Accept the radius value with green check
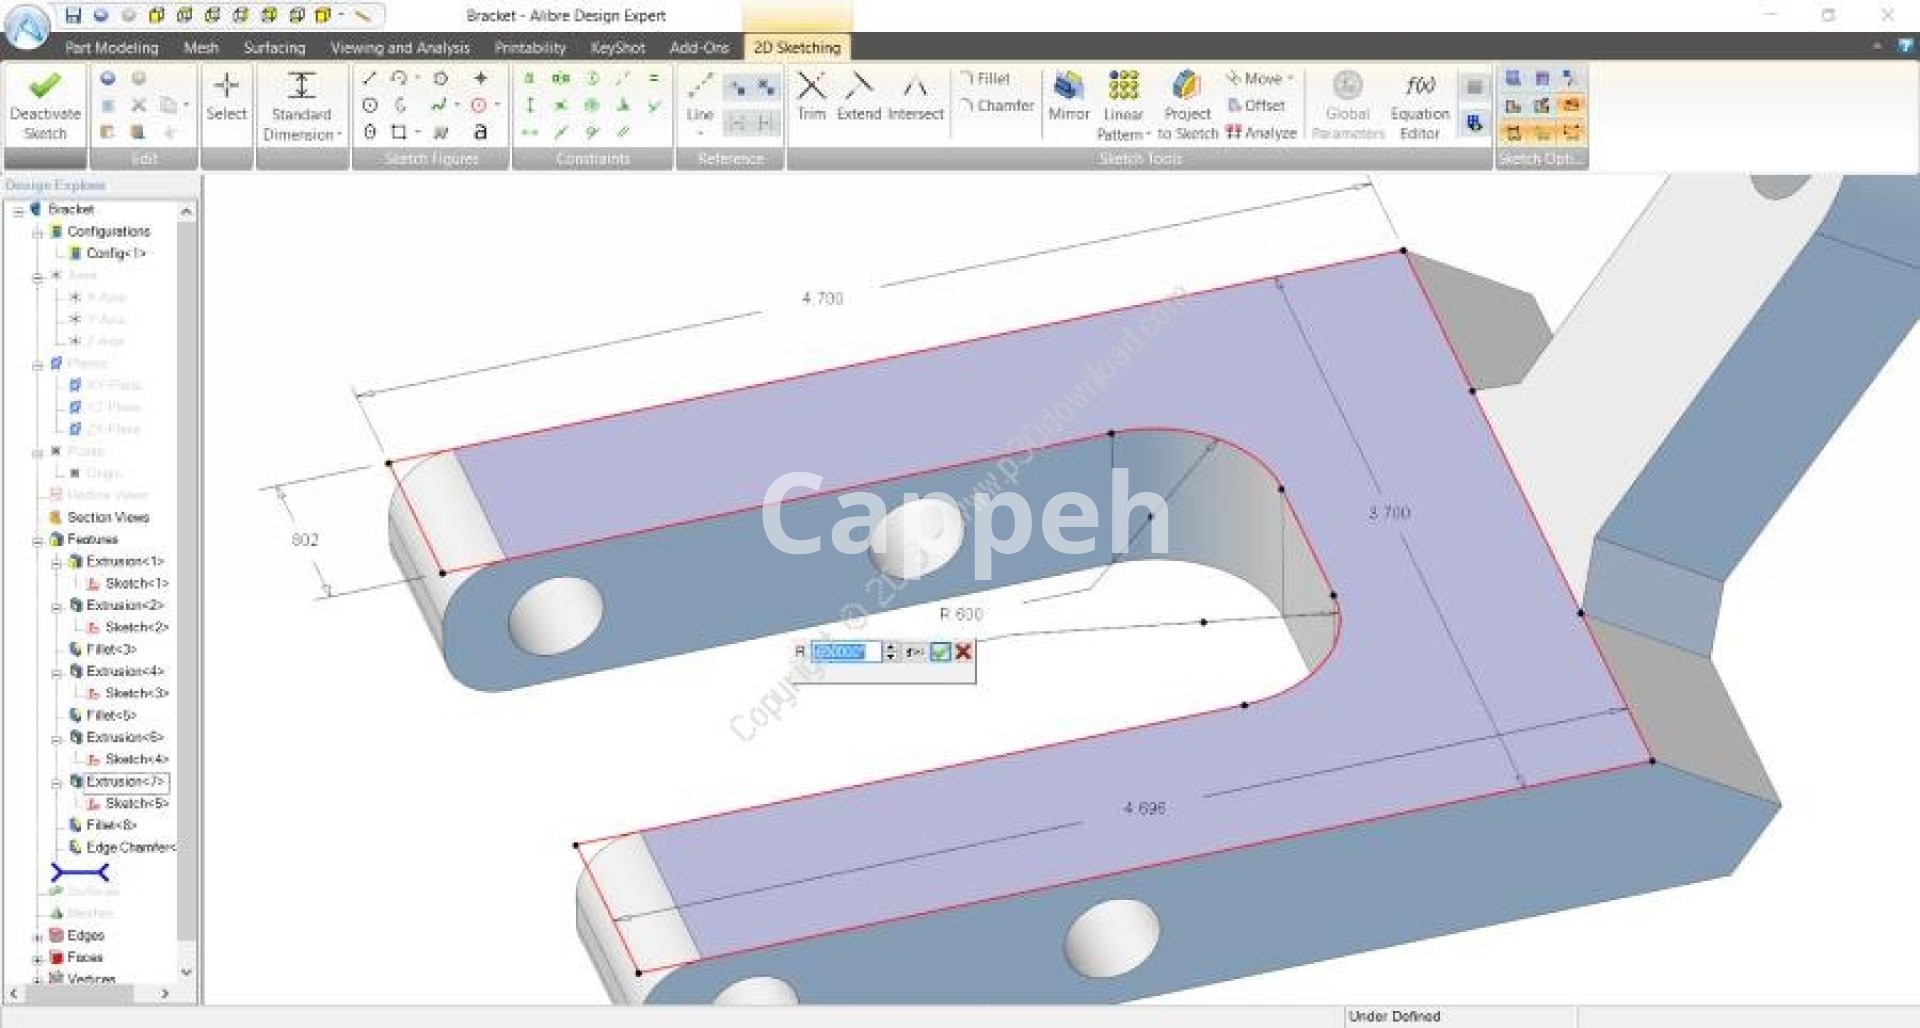This screenshot has height=1028, width=1920. click(940, 652)
